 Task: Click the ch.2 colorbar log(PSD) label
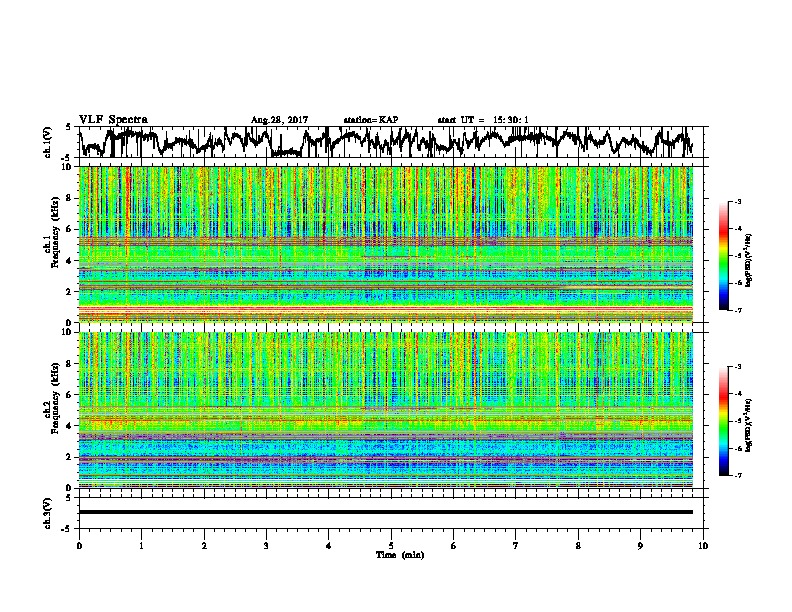(x=748, y=425)
